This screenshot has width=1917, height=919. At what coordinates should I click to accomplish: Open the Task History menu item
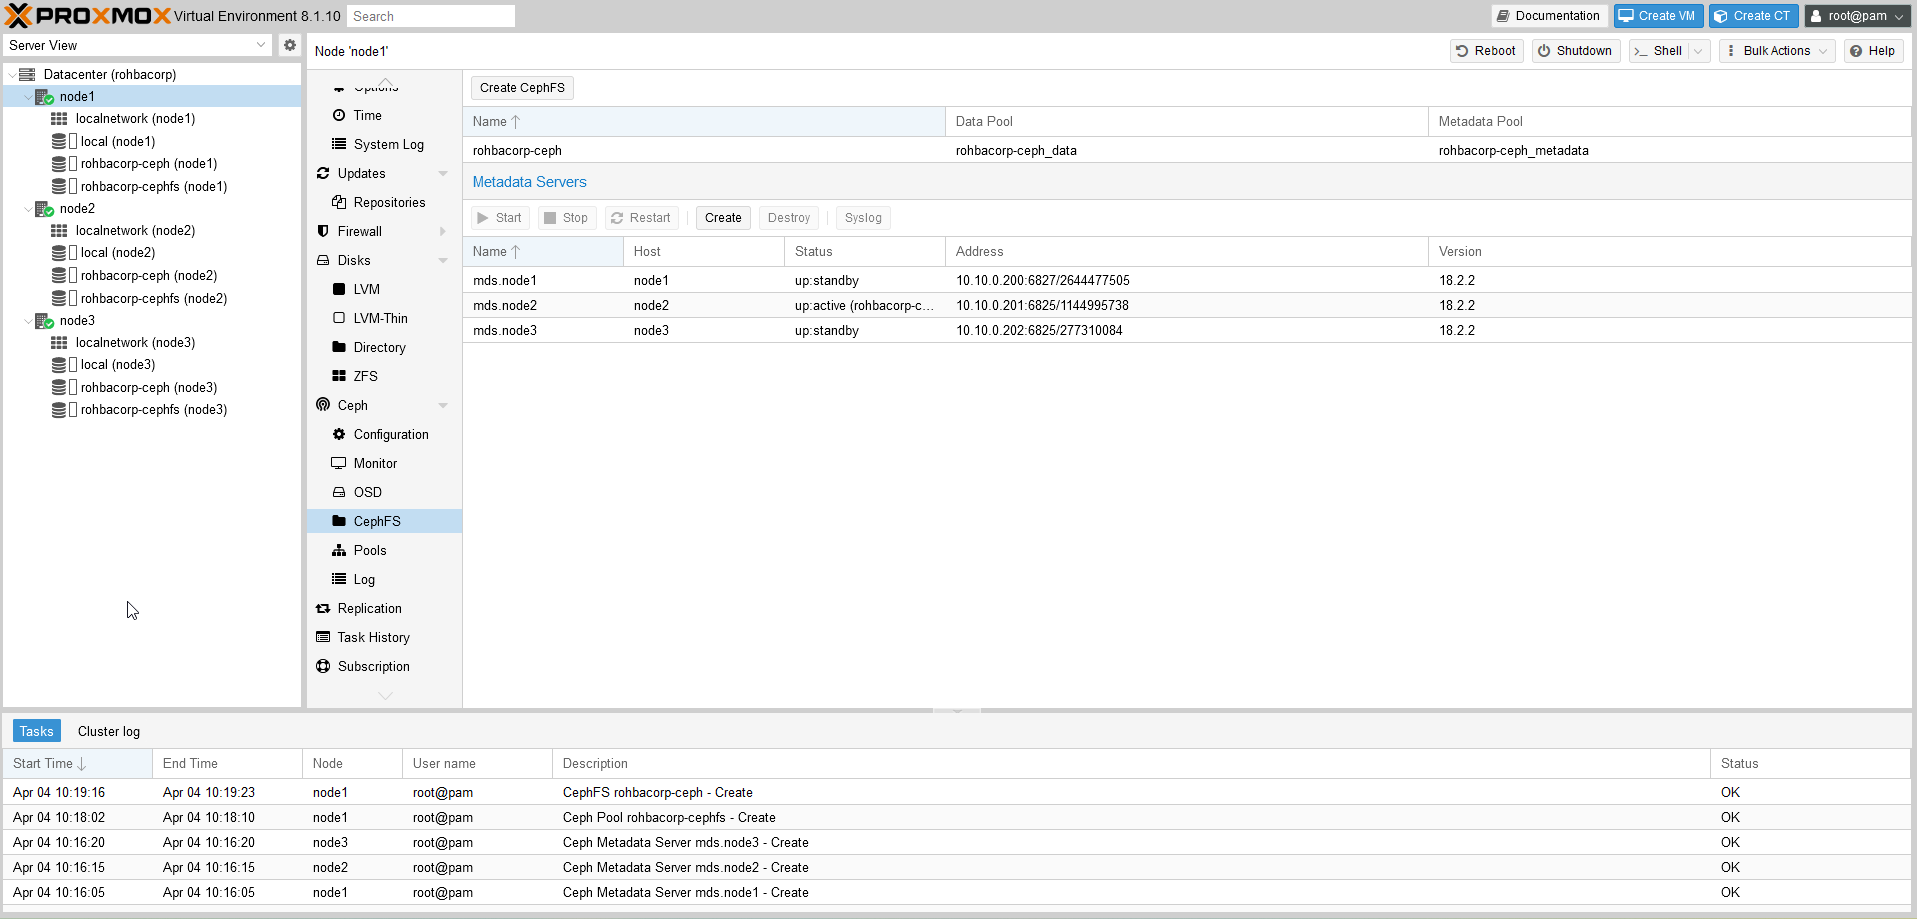click(384, 637)
